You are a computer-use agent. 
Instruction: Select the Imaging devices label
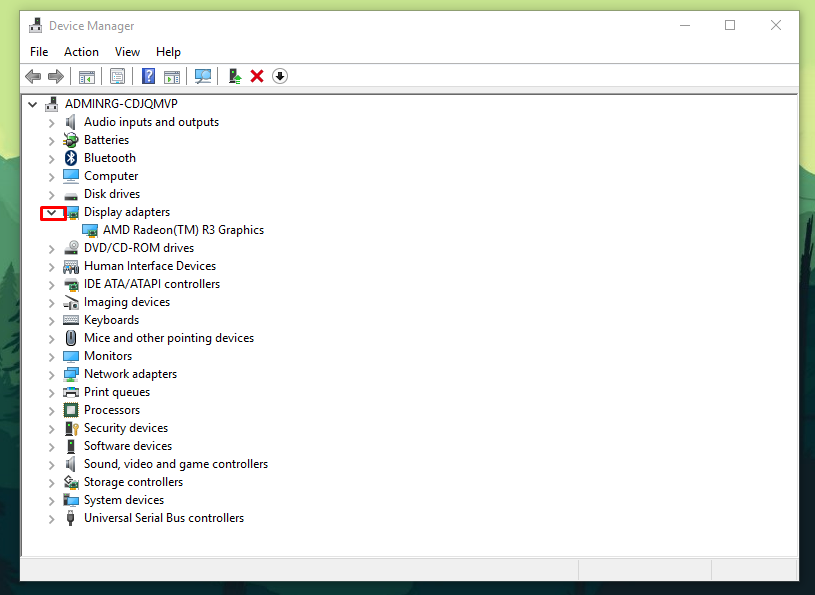127,302
